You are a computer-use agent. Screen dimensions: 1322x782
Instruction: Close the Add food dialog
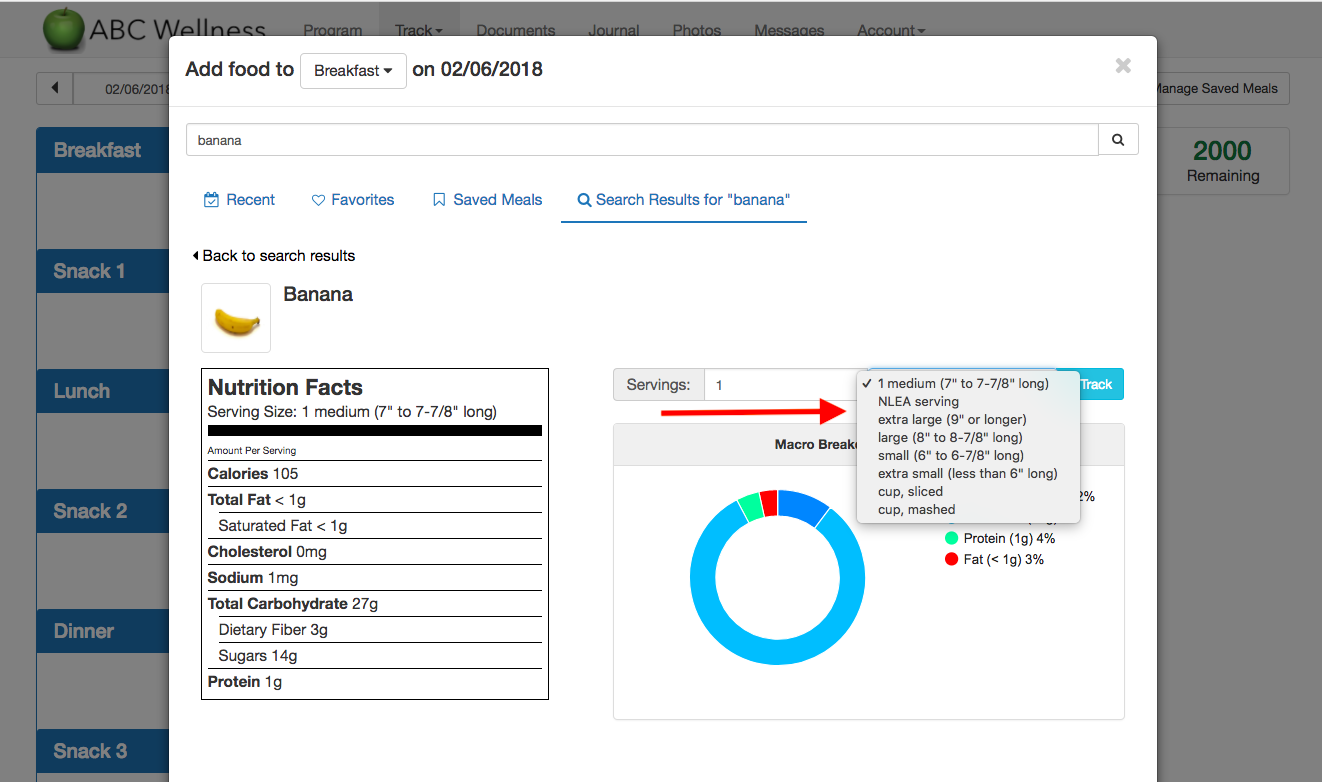[1123, 66]
